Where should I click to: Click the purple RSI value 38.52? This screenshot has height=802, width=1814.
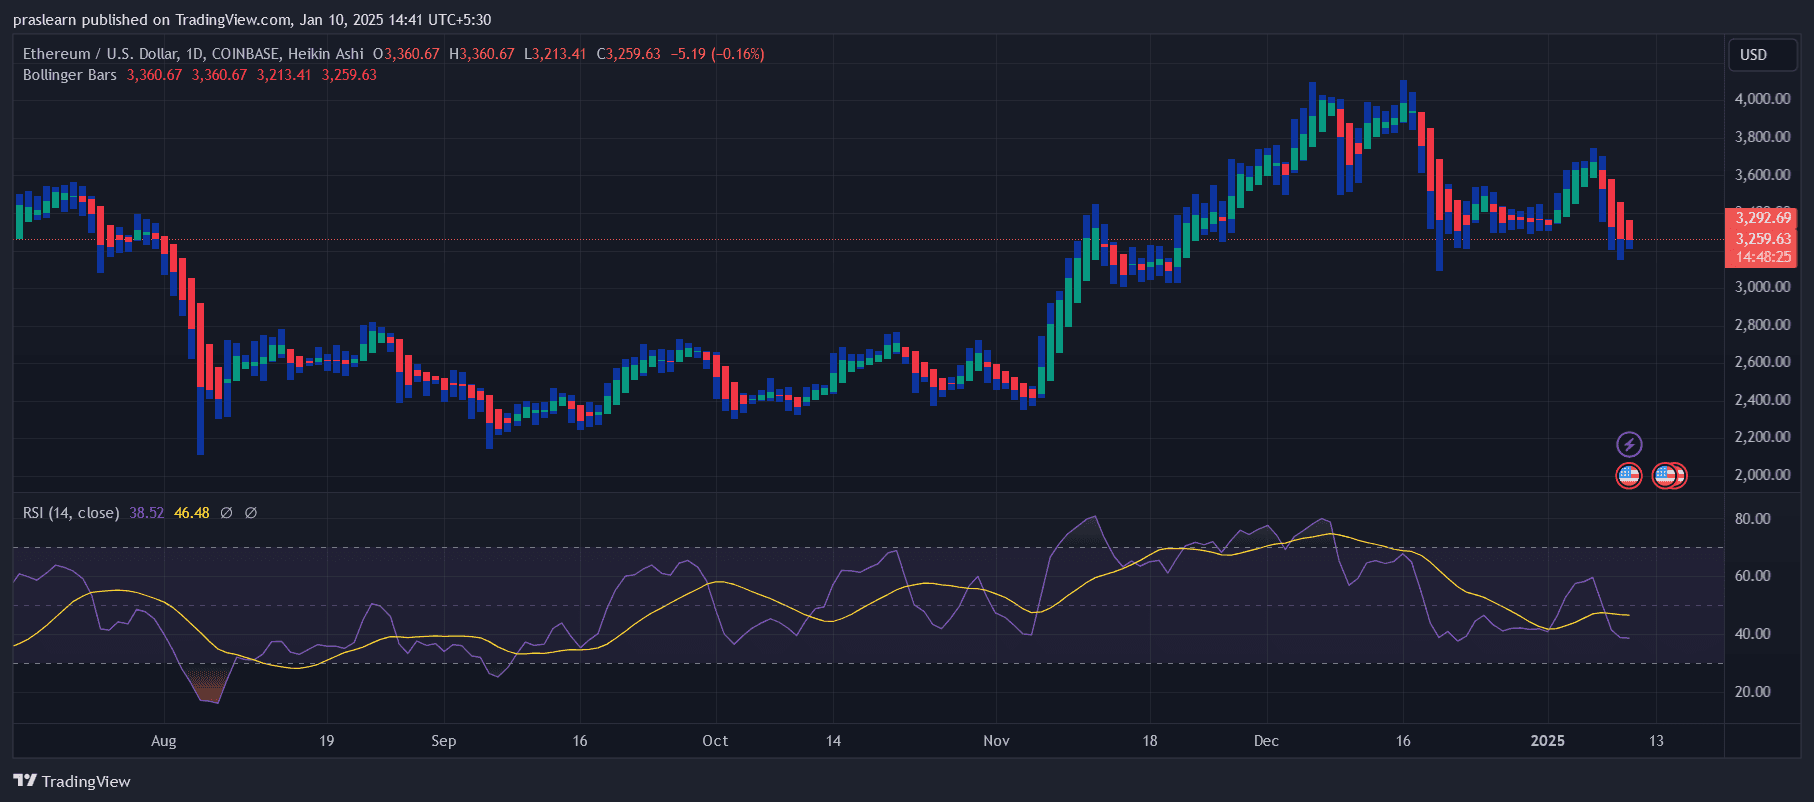pos(146,513)
